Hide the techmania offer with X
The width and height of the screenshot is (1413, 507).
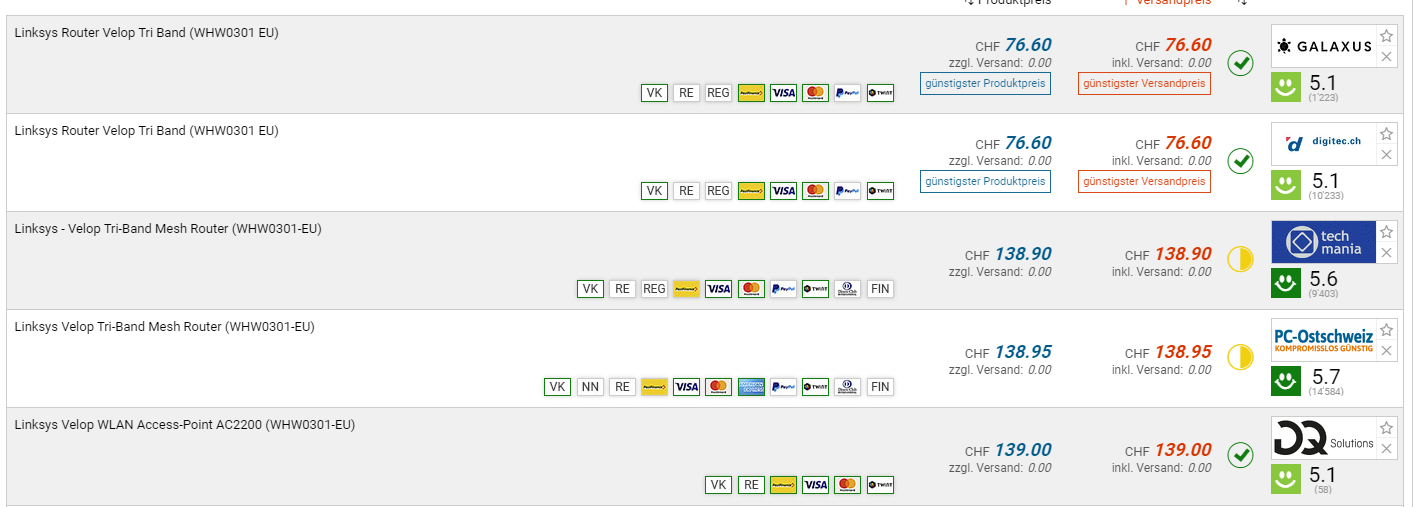pos(1386,253)
